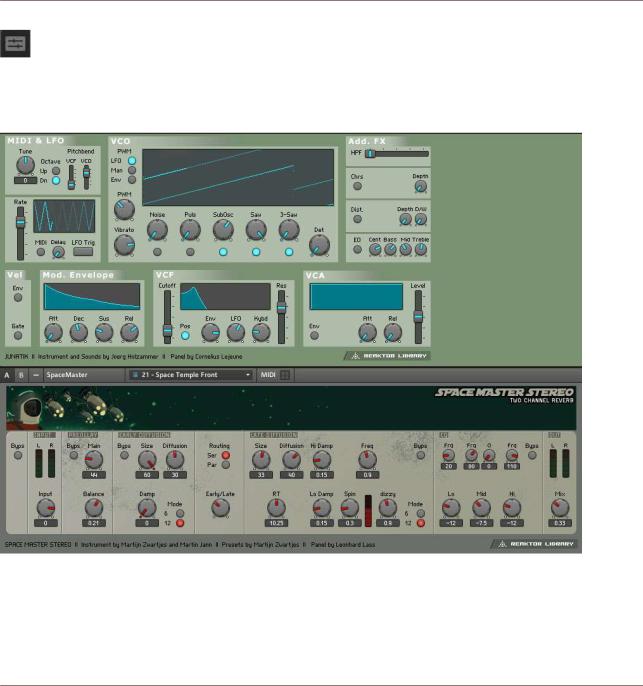
Task: Click the 3-Saw level knob
Action: coord(289,230)
